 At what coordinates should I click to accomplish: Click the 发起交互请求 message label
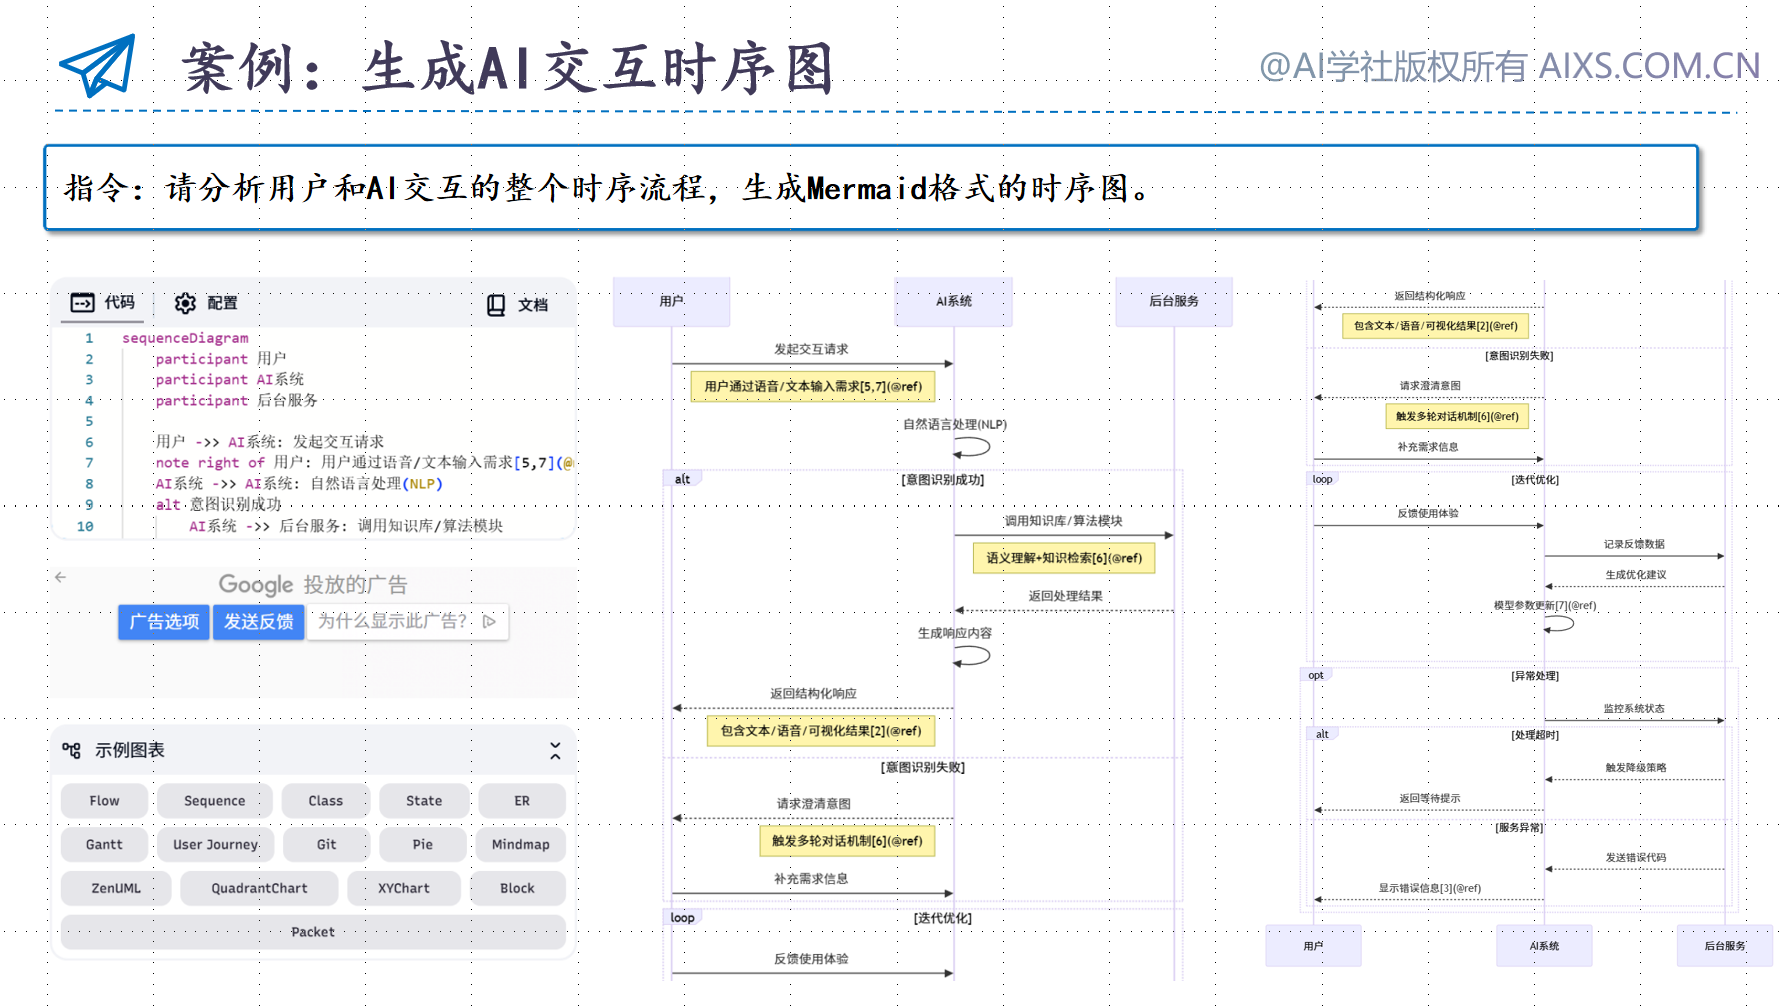(811, 349)
